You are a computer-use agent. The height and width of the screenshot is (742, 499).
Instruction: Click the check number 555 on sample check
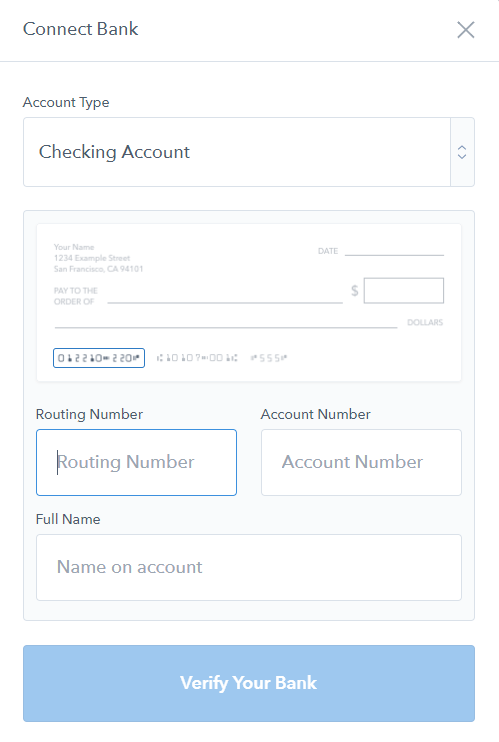point(269,358)
